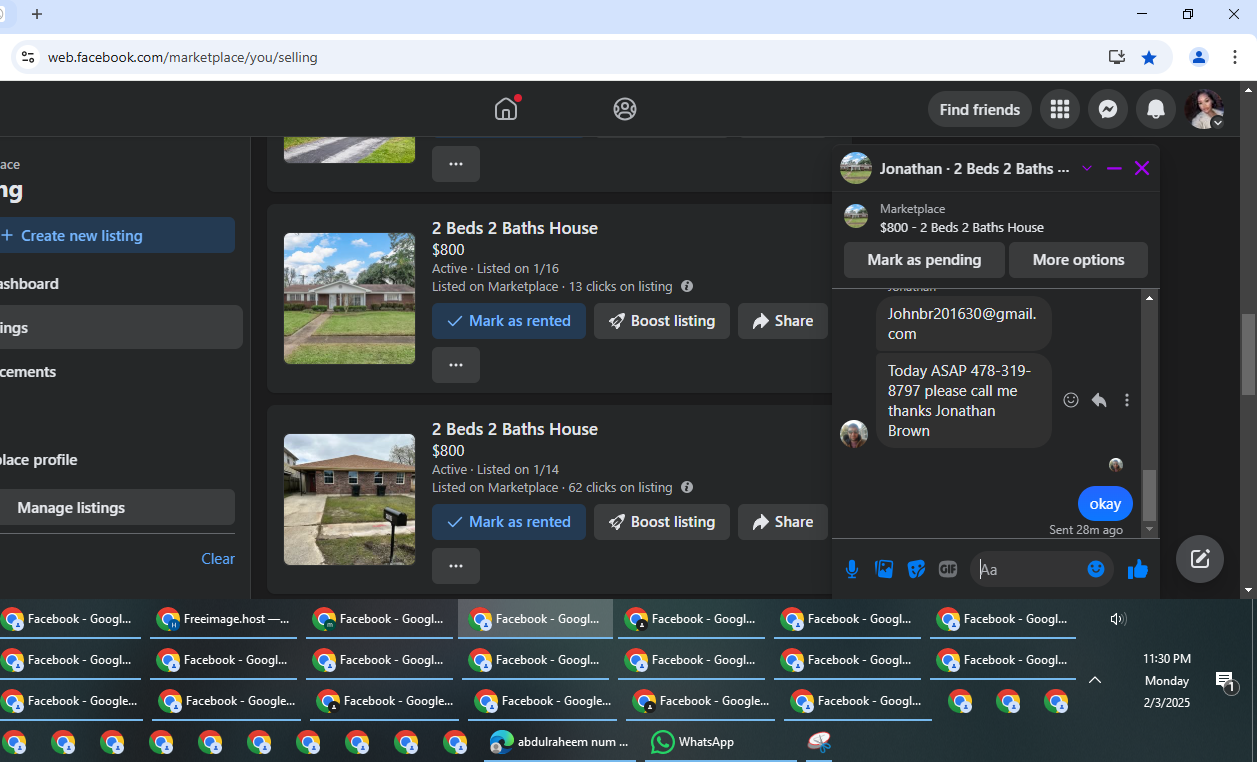
Task: Open a new browser tab
Action: point(37,14)
